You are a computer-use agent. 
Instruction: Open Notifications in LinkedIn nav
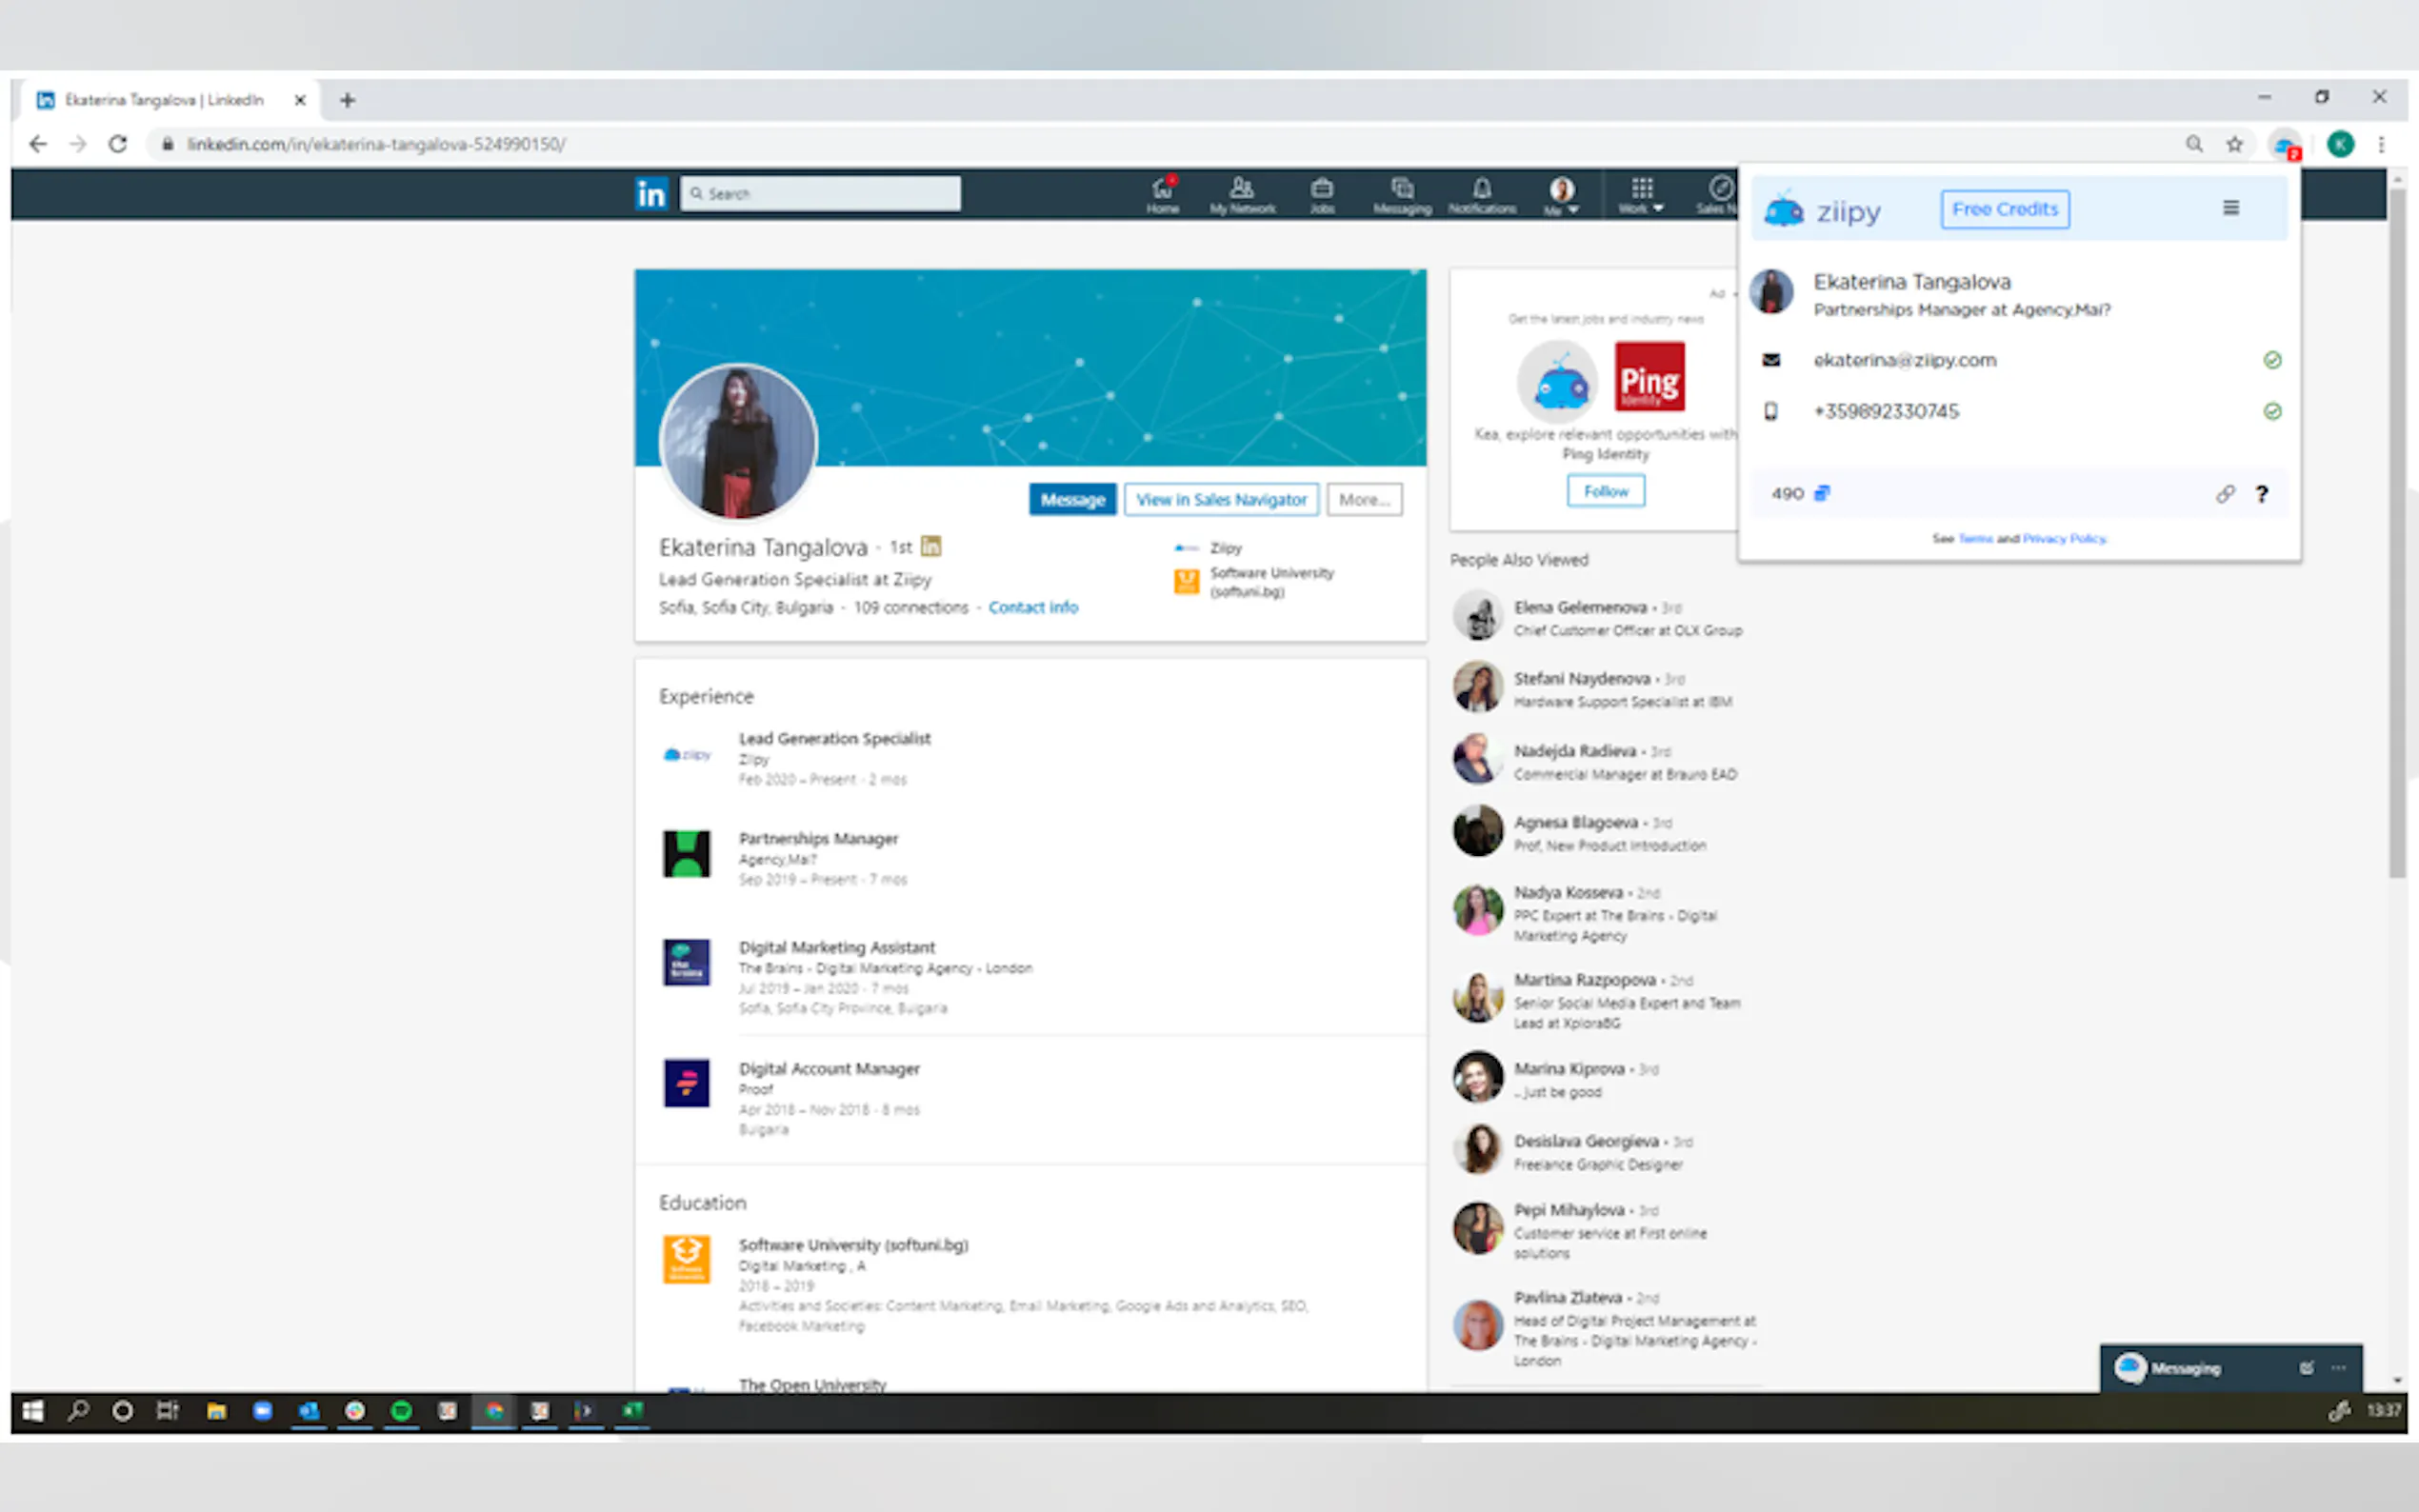coord(1482,195)
